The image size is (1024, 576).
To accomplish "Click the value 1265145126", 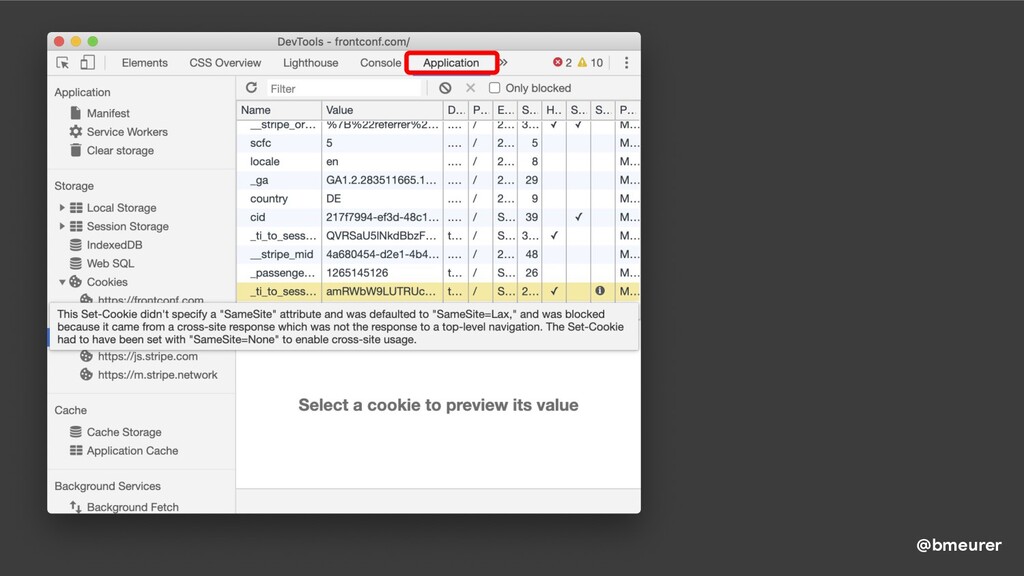I will click(357, 272).
